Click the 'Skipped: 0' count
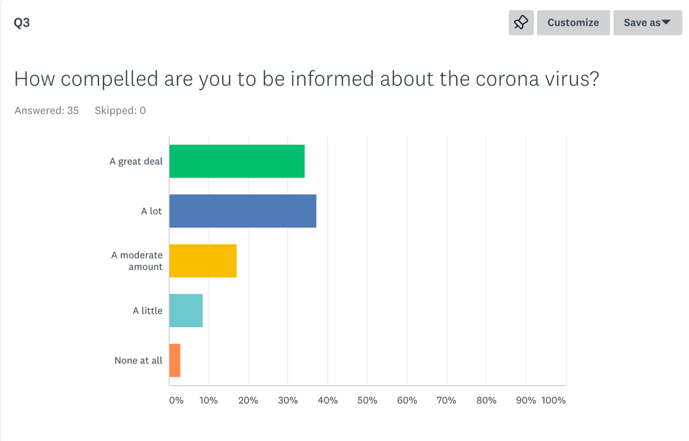Viewport: 689px width, 441px height. point(120,110)
